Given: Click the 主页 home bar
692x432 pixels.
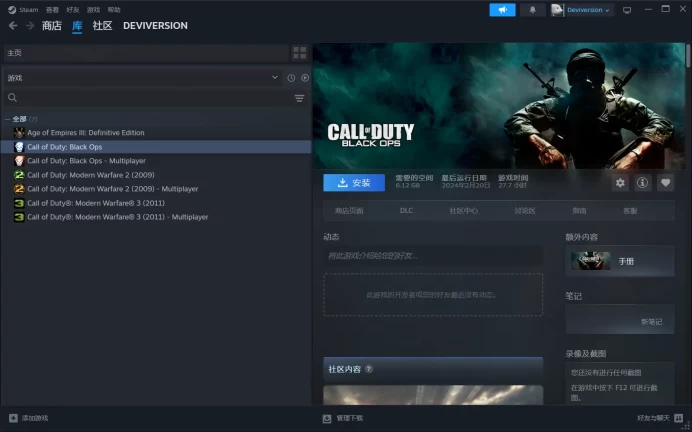Looking at the screenshot, I should 146,53.
